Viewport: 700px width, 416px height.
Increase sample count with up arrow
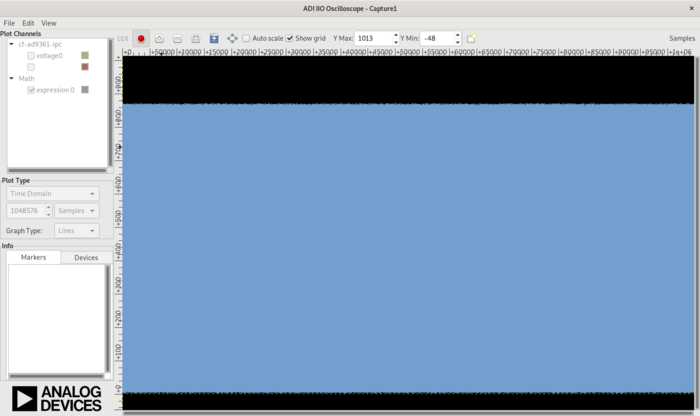coord(48,207)
